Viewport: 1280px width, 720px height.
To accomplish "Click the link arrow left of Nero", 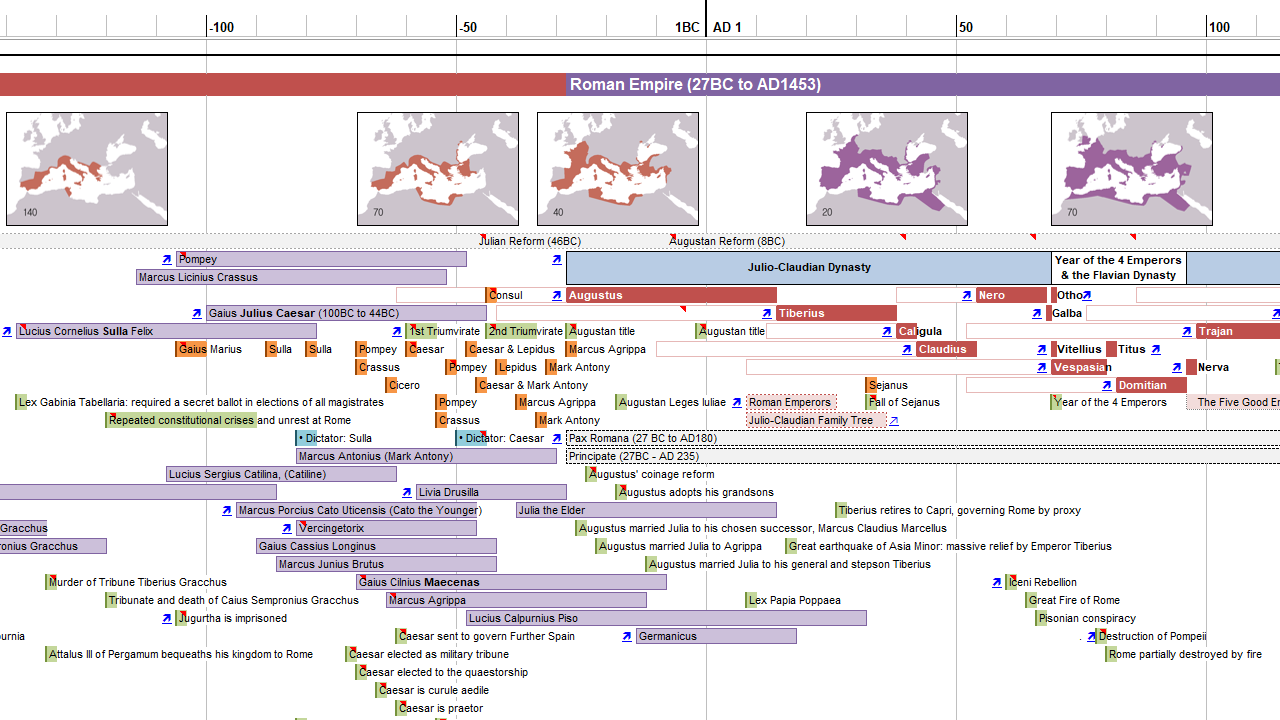I will (967, 295).
